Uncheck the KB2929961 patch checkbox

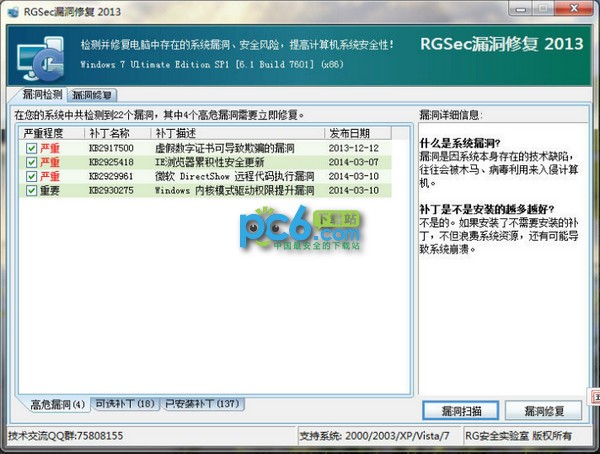31,176
